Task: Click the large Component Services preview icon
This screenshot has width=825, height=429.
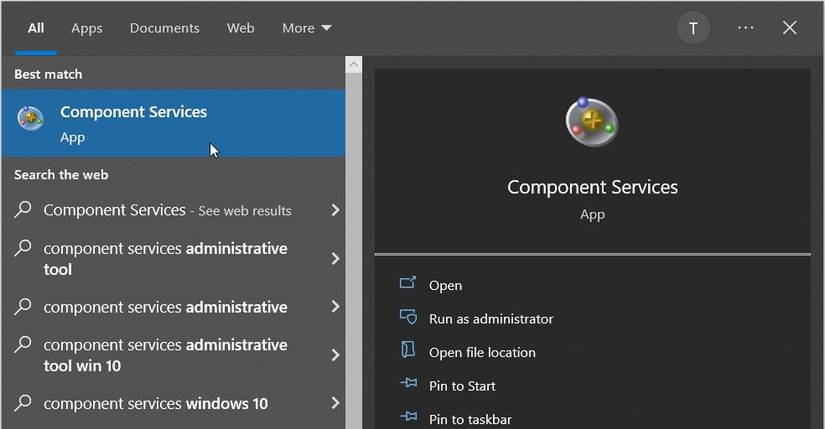Action: pos(592,123)
